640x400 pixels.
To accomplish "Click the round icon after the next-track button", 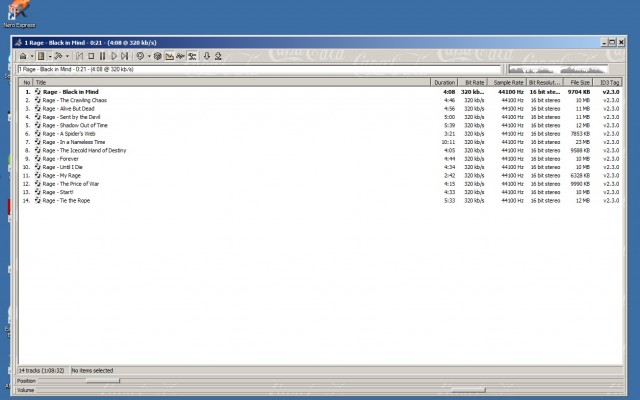I will coord(140,56).
